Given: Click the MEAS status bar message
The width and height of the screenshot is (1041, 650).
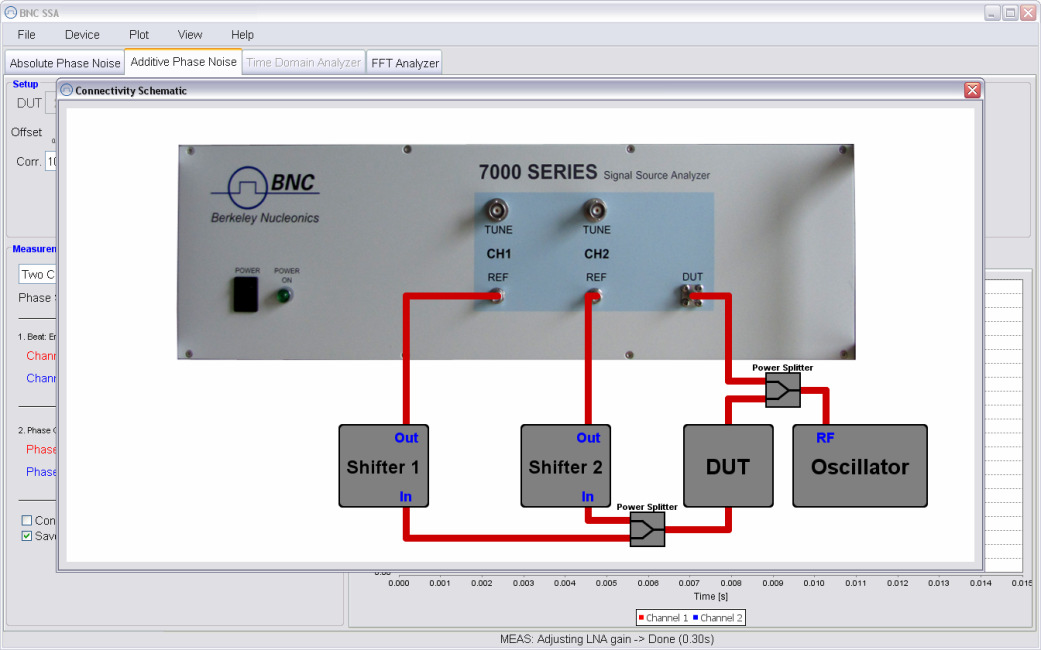Looking at the screenshot, I should pos(607,639).
